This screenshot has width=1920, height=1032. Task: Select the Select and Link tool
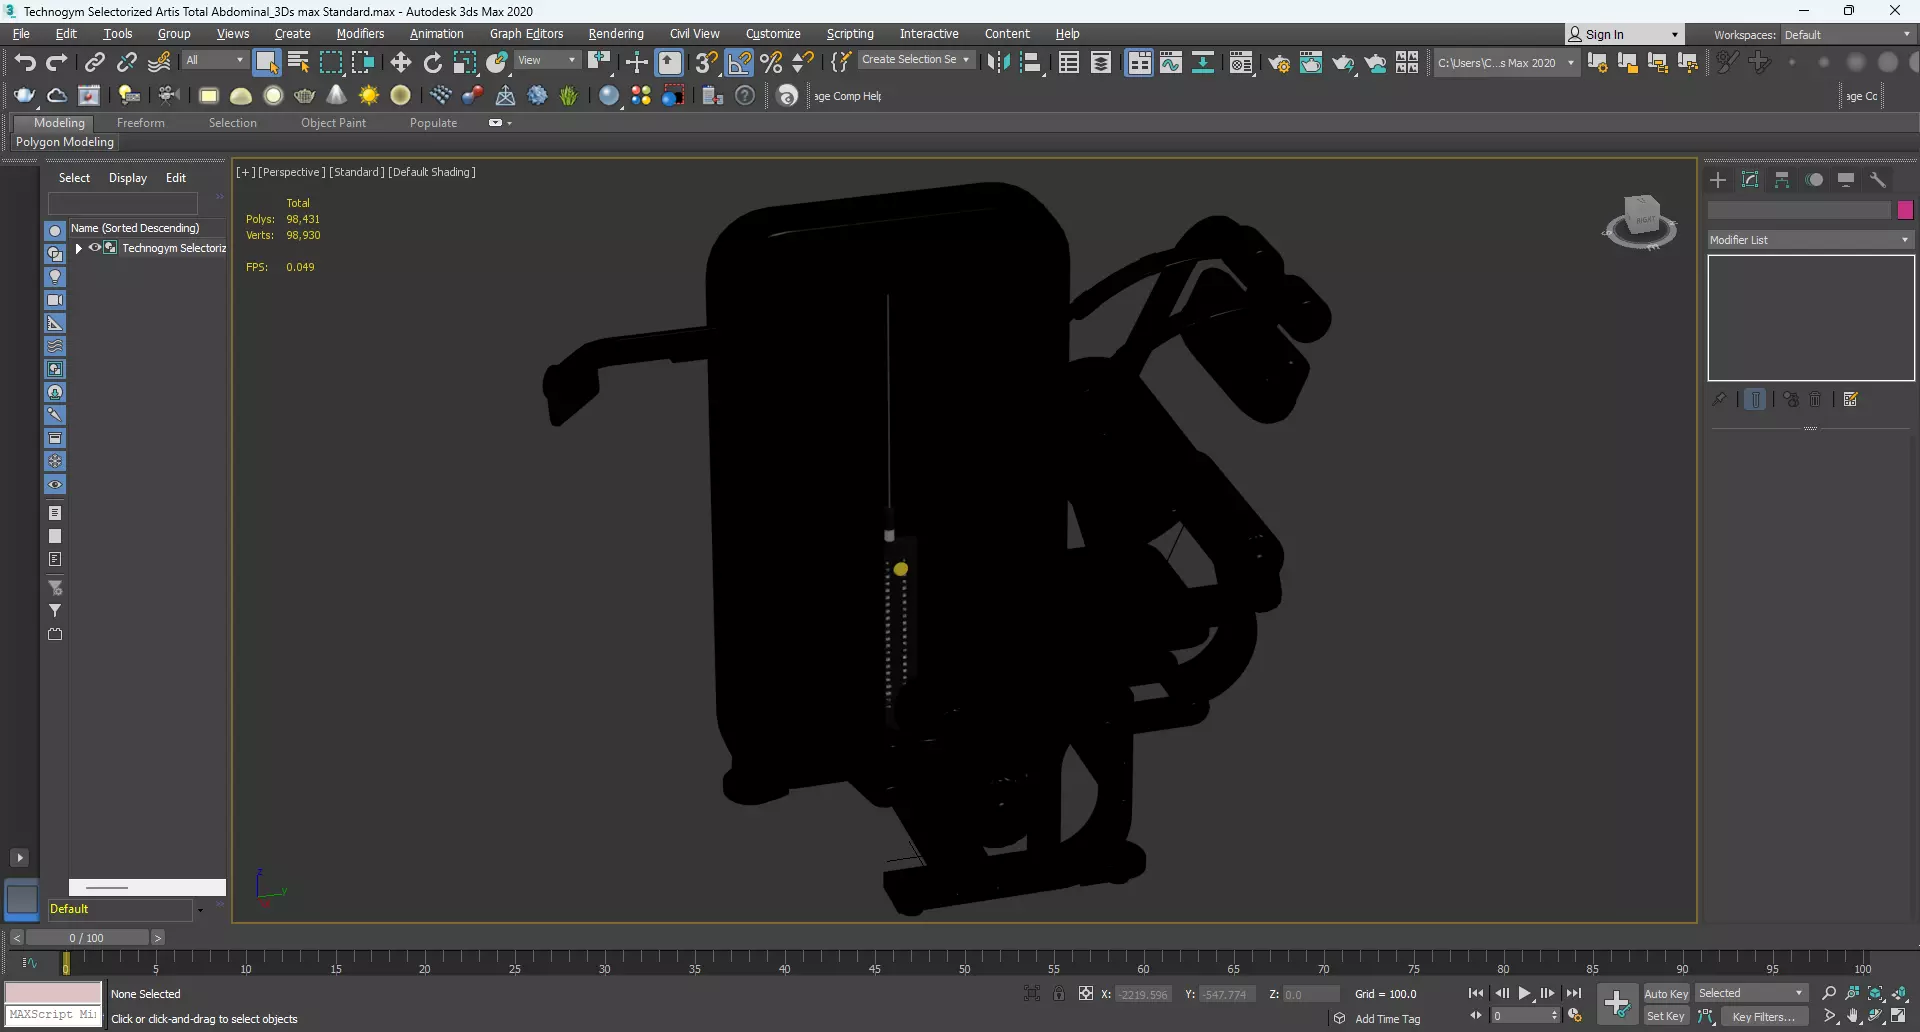pyautogui.click(x=94, y=62)
